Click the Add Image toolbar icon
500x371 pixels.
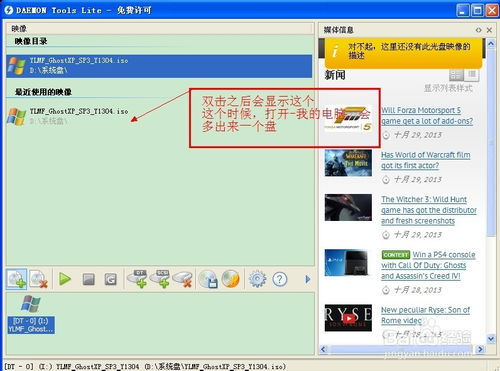coord(16,279)
